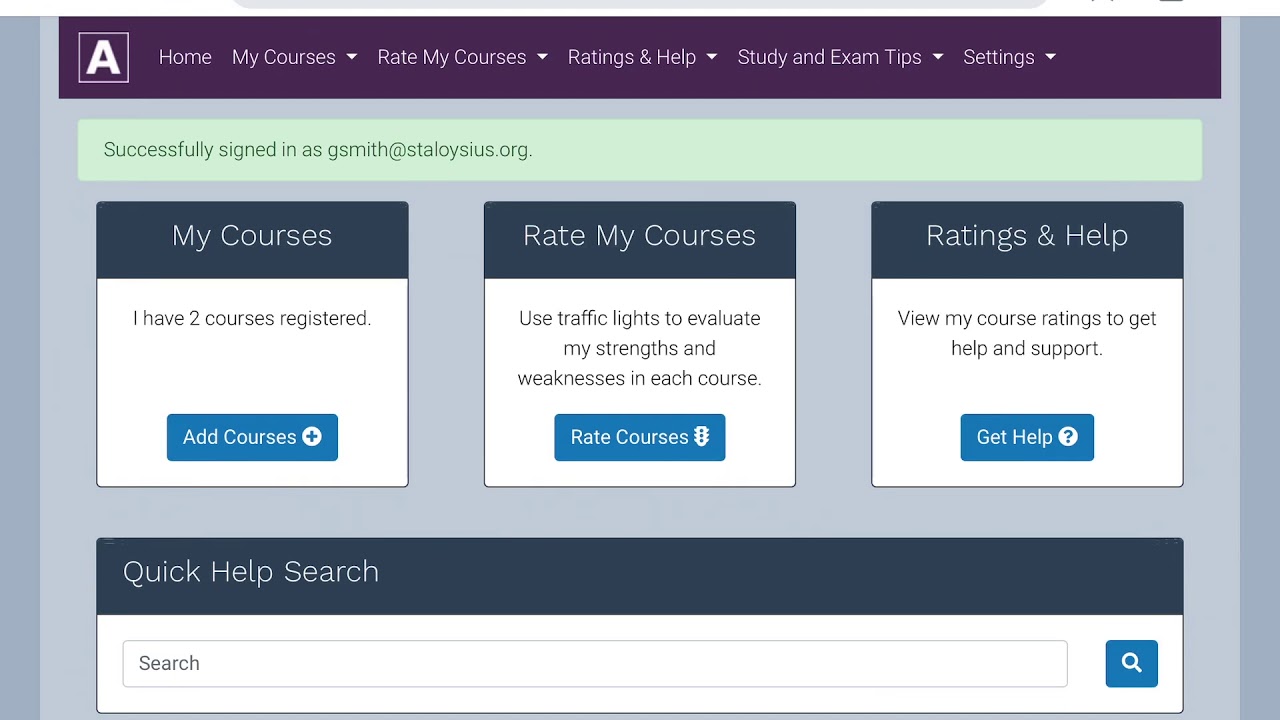Expand the Ratings & Help navbar menu
The image size is (1280, 720).
(642, 57)
